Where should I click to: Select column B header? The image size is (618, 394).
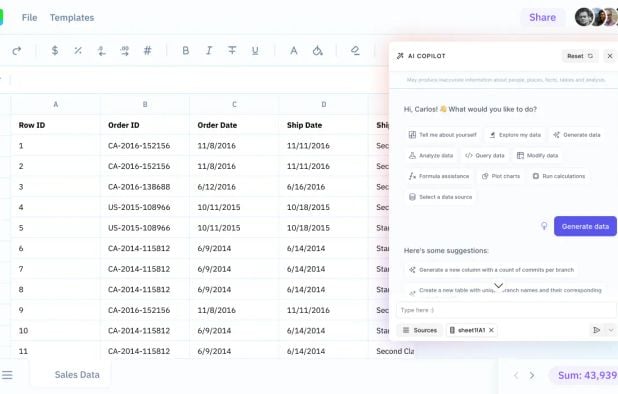tap(145, 104)
